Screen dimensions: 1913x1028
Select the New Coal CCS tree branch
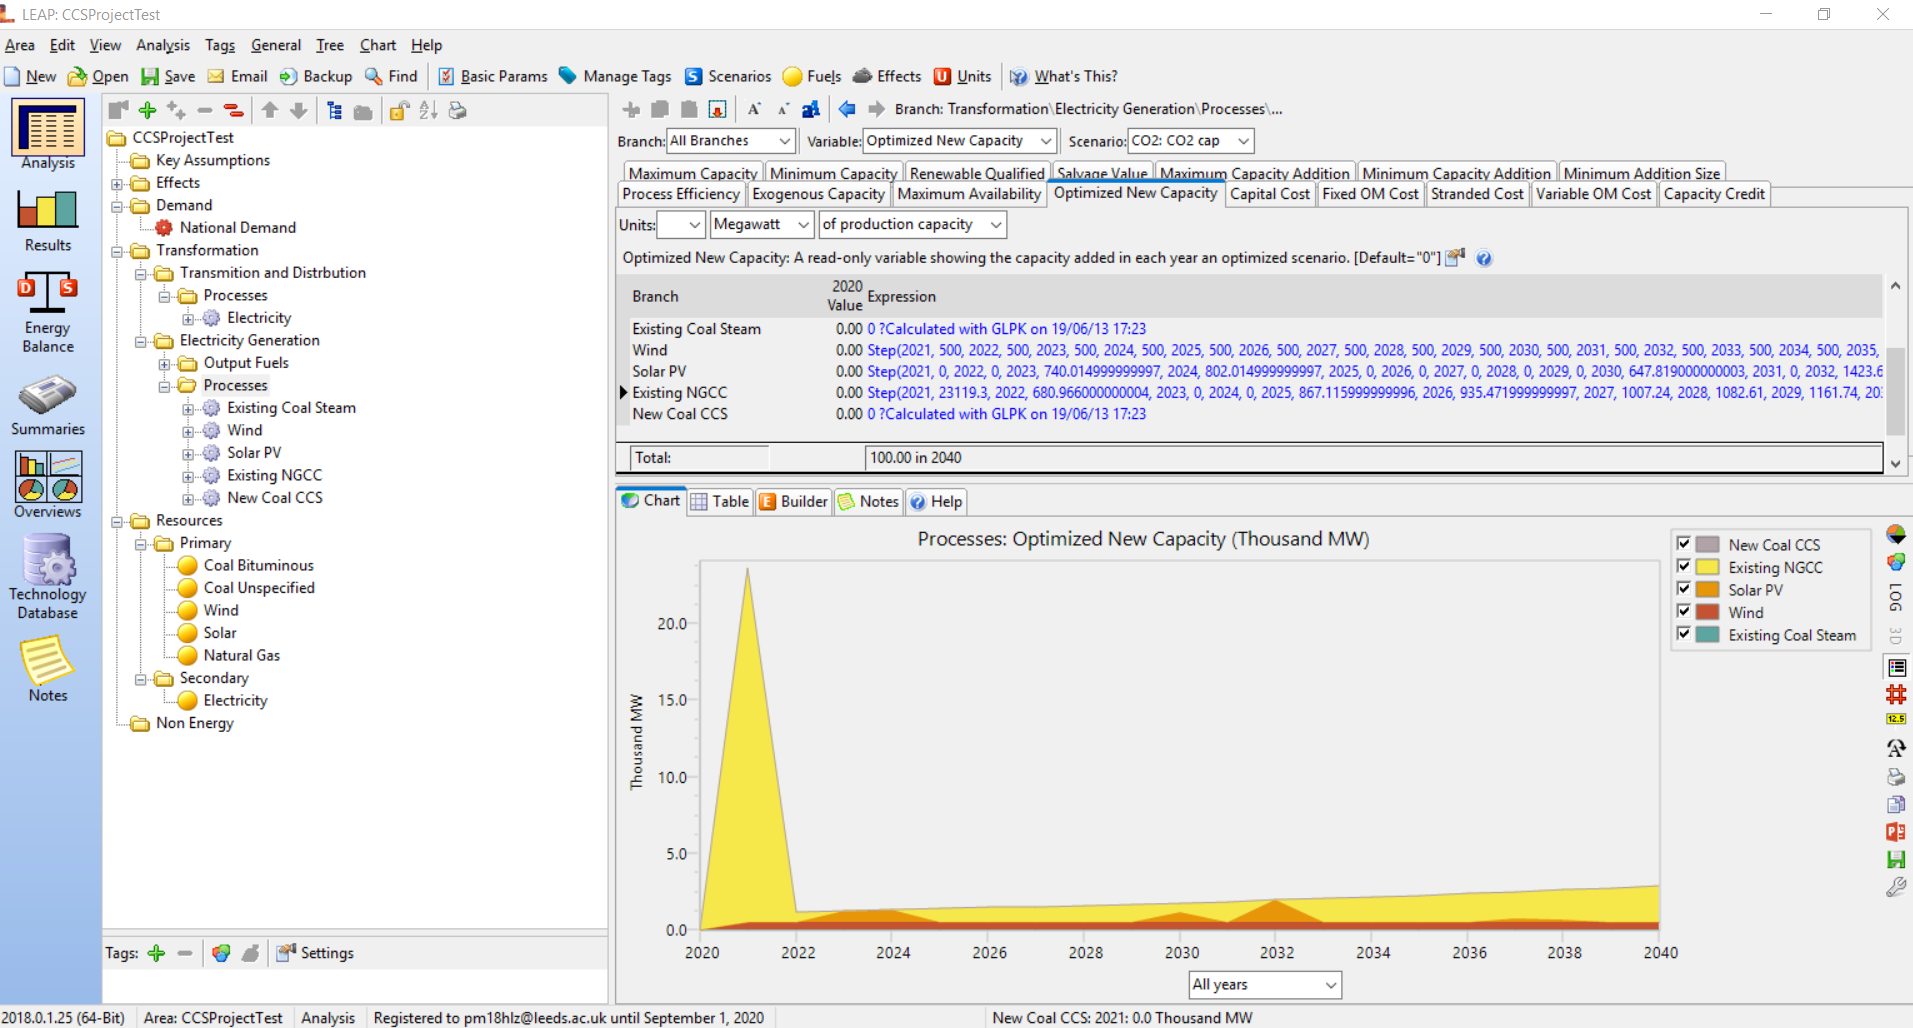pyautogui.click(x=274, y=498)
